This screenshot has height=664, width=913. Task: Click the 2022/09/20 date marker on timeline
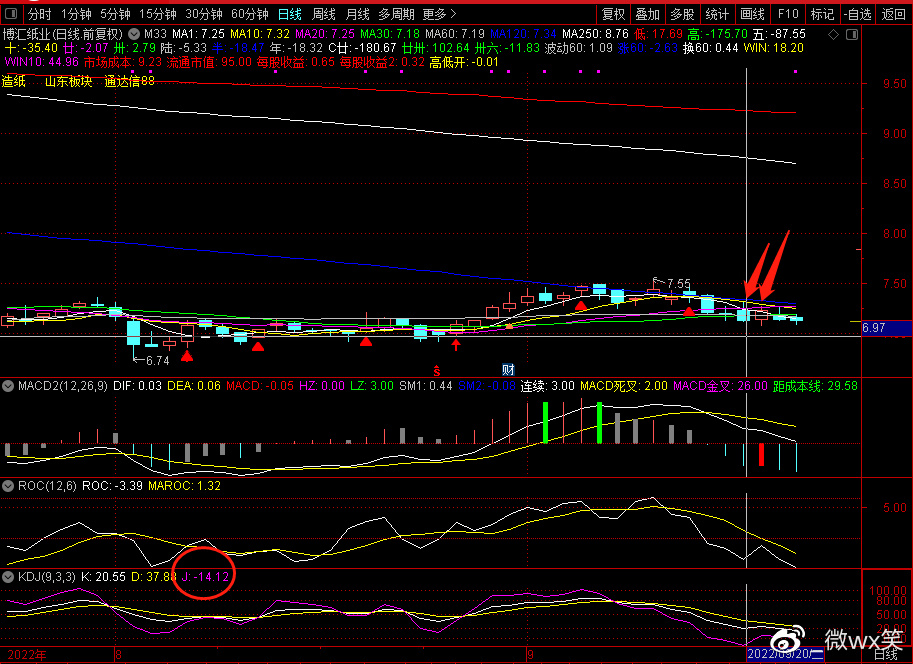coord(782,656)
